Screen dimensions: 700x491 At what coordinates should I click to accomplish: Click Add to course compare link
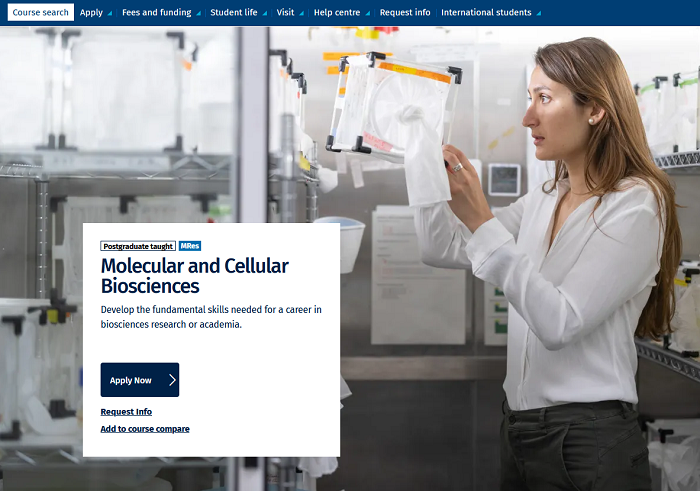click(145, 429)
